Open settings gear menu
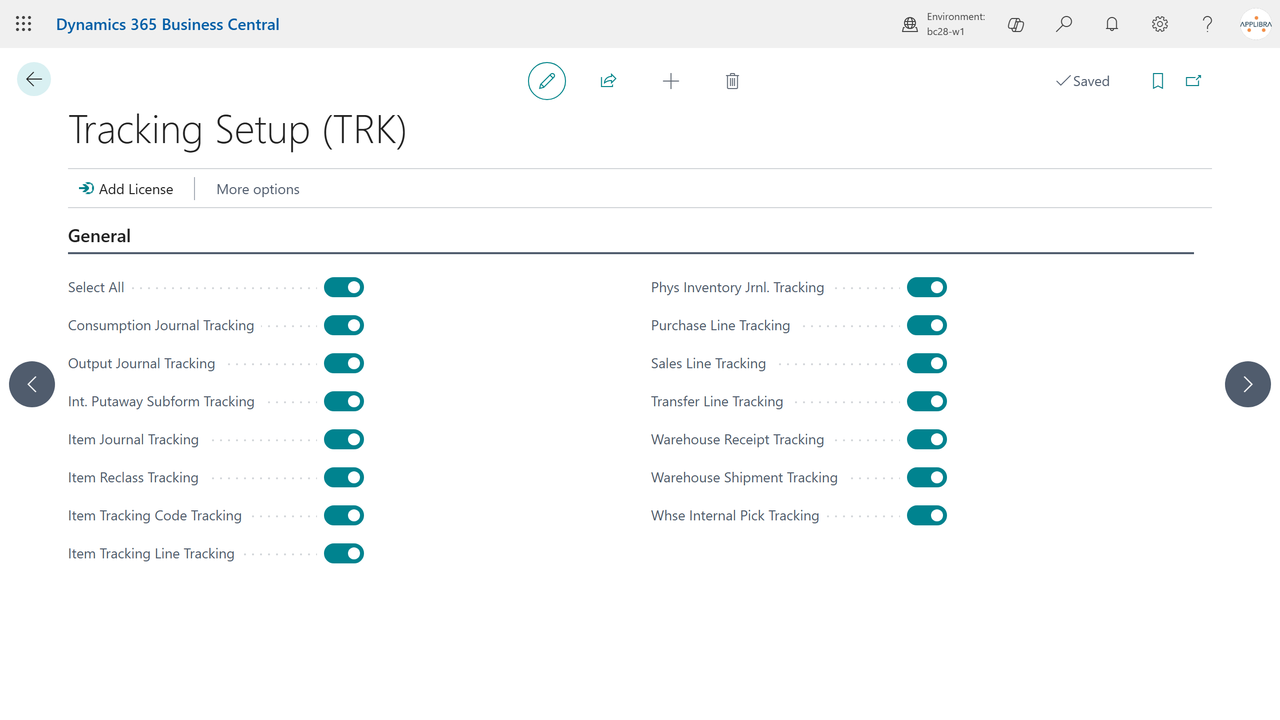Screen dimensions: 1280x720 coord(1160,24)
